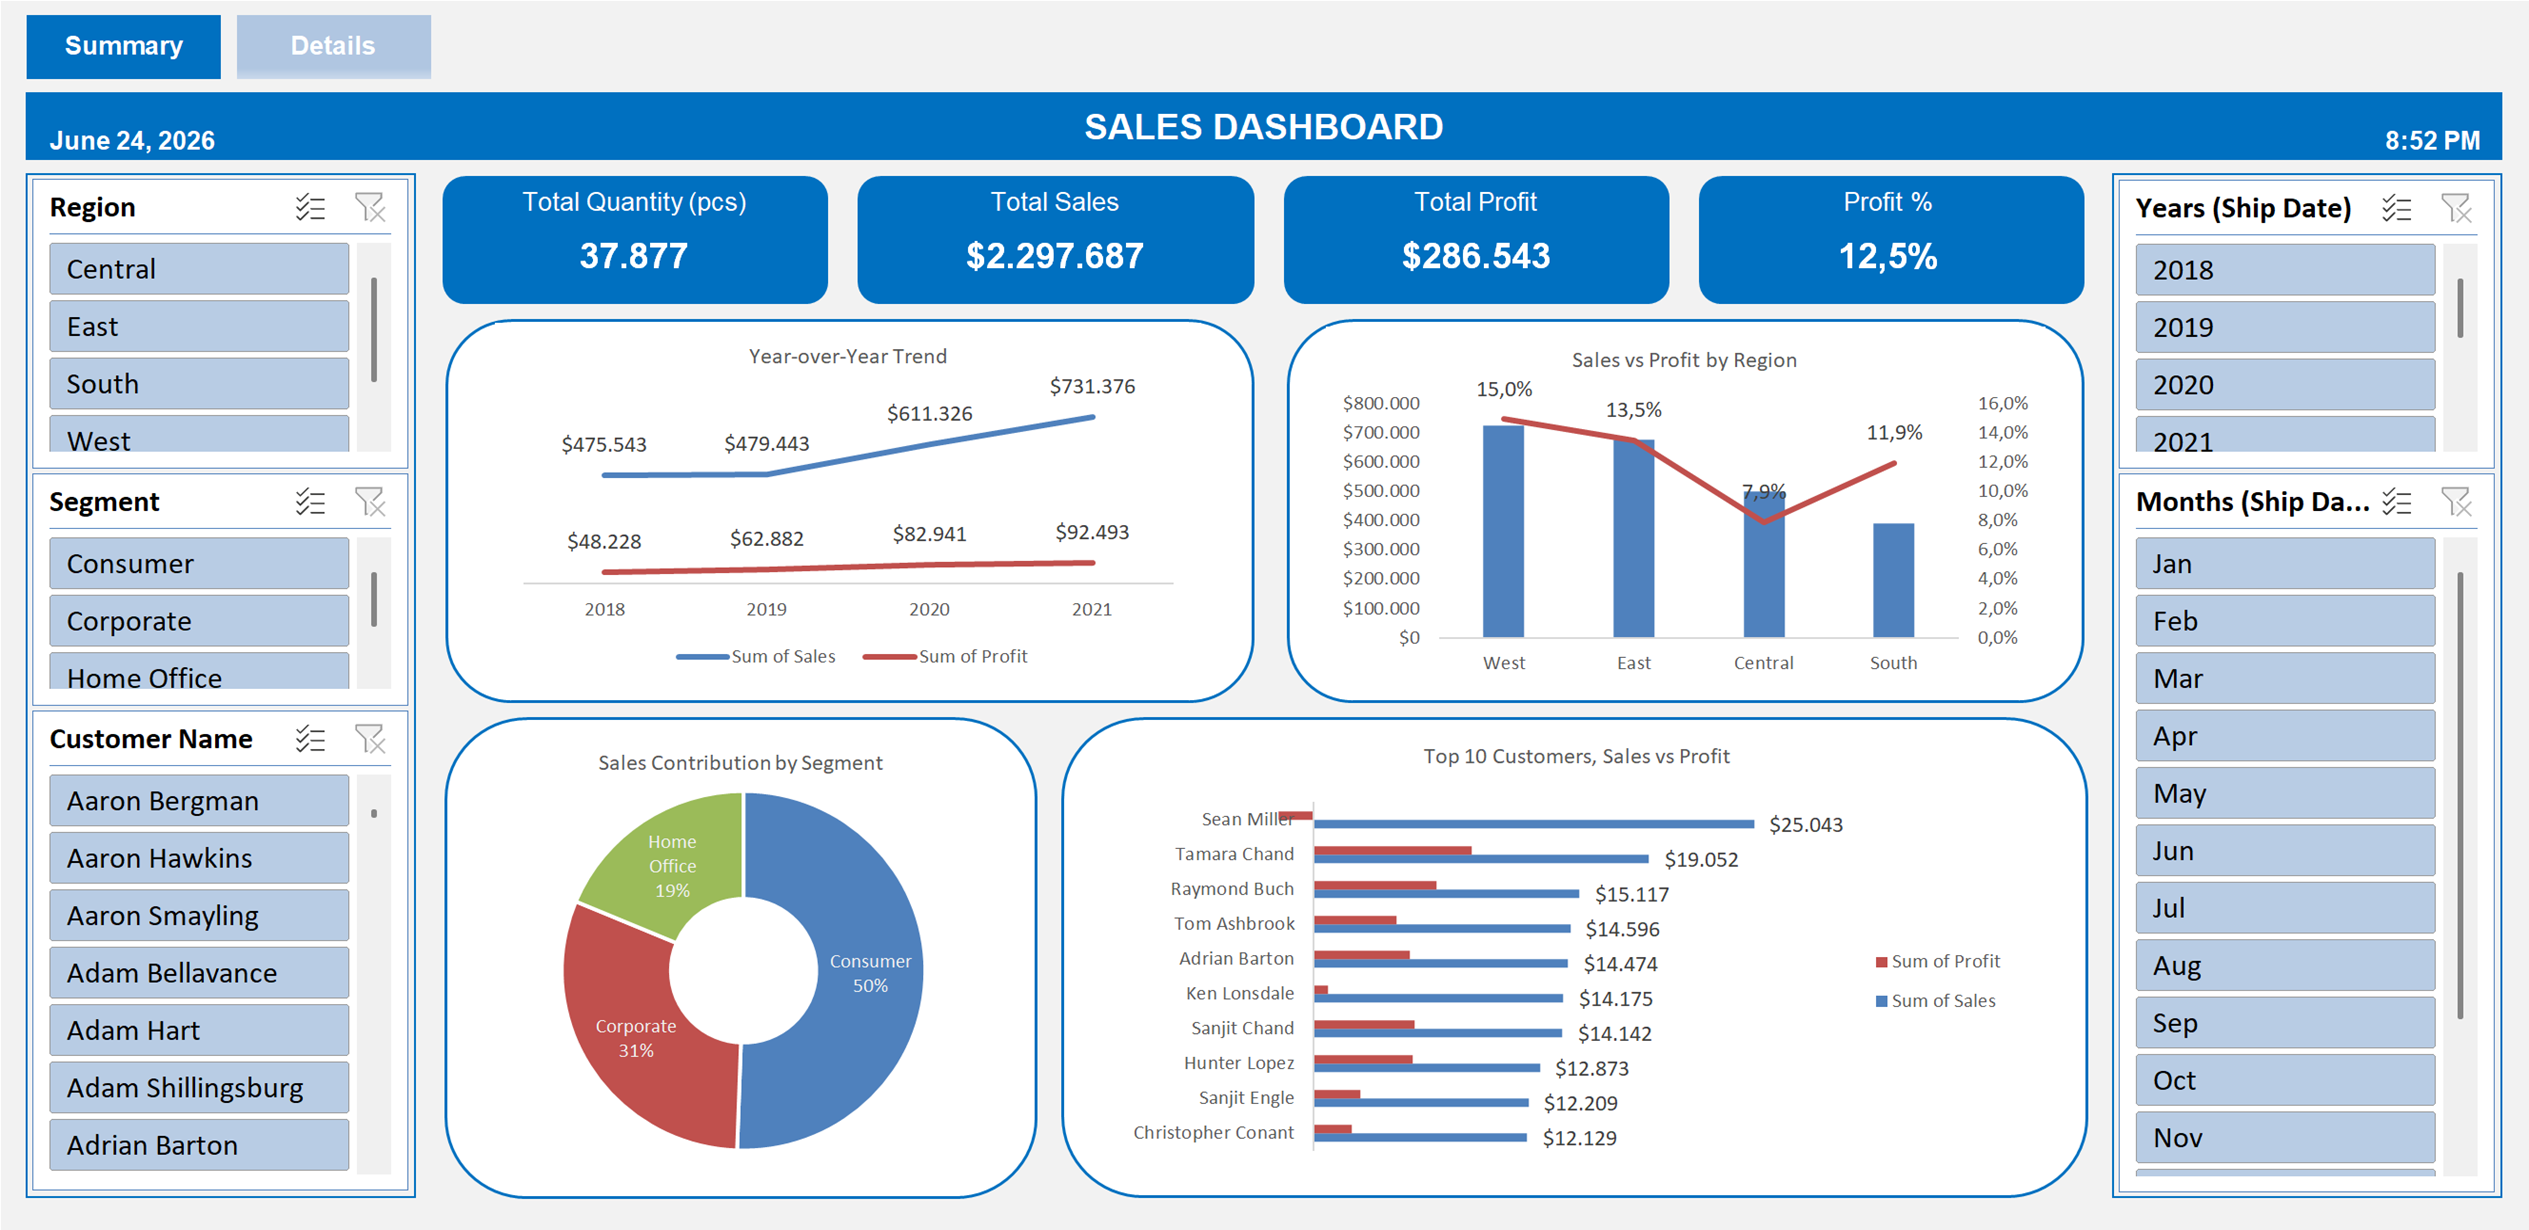
Task: Clear the Years (Ship Date) filter
Action: [2456, 208]
